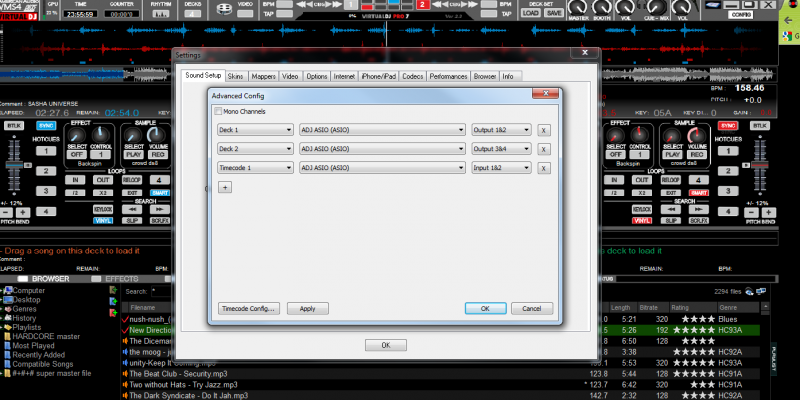
Task: Add a new audio routing row
Action: click(225, 187)
